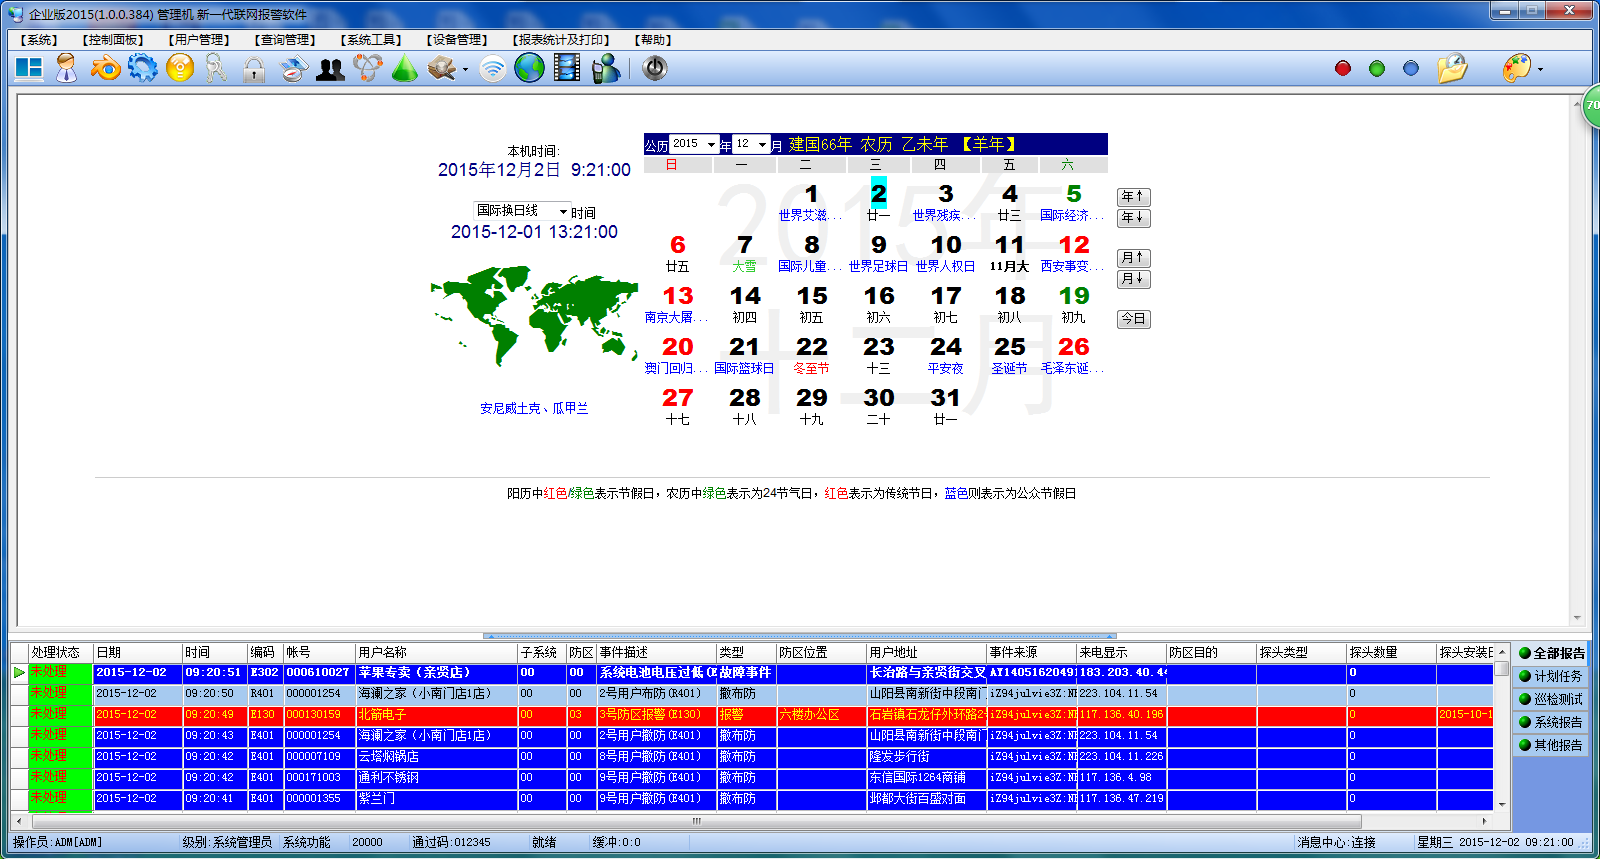Open the 报表统计及打印 menu
The image size is (1600, 859).
coord(561,40)
